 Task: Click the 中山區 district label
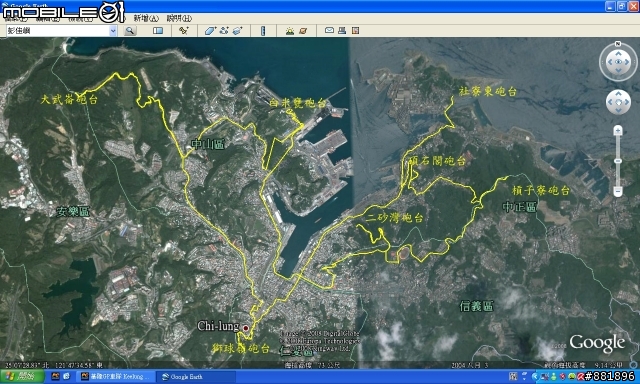point(208,144)
